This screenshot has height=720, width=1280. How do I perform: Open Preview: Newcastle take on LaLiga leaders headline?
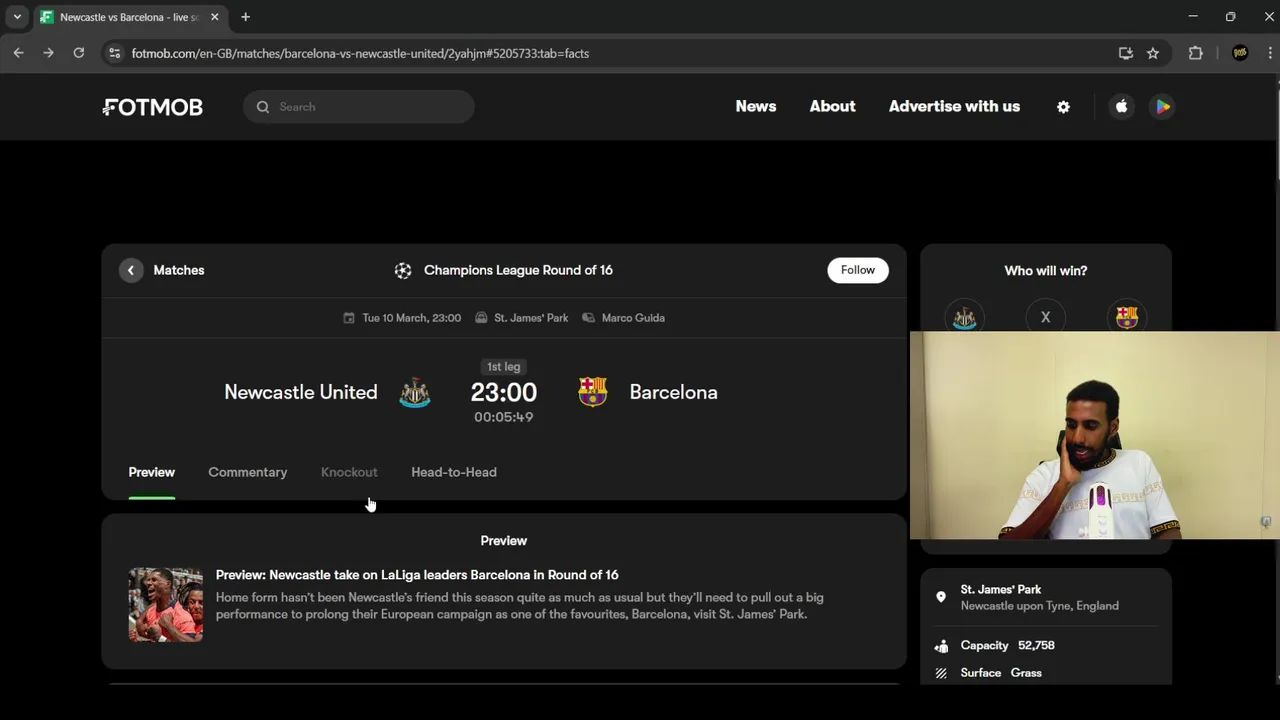click(417, 575)
